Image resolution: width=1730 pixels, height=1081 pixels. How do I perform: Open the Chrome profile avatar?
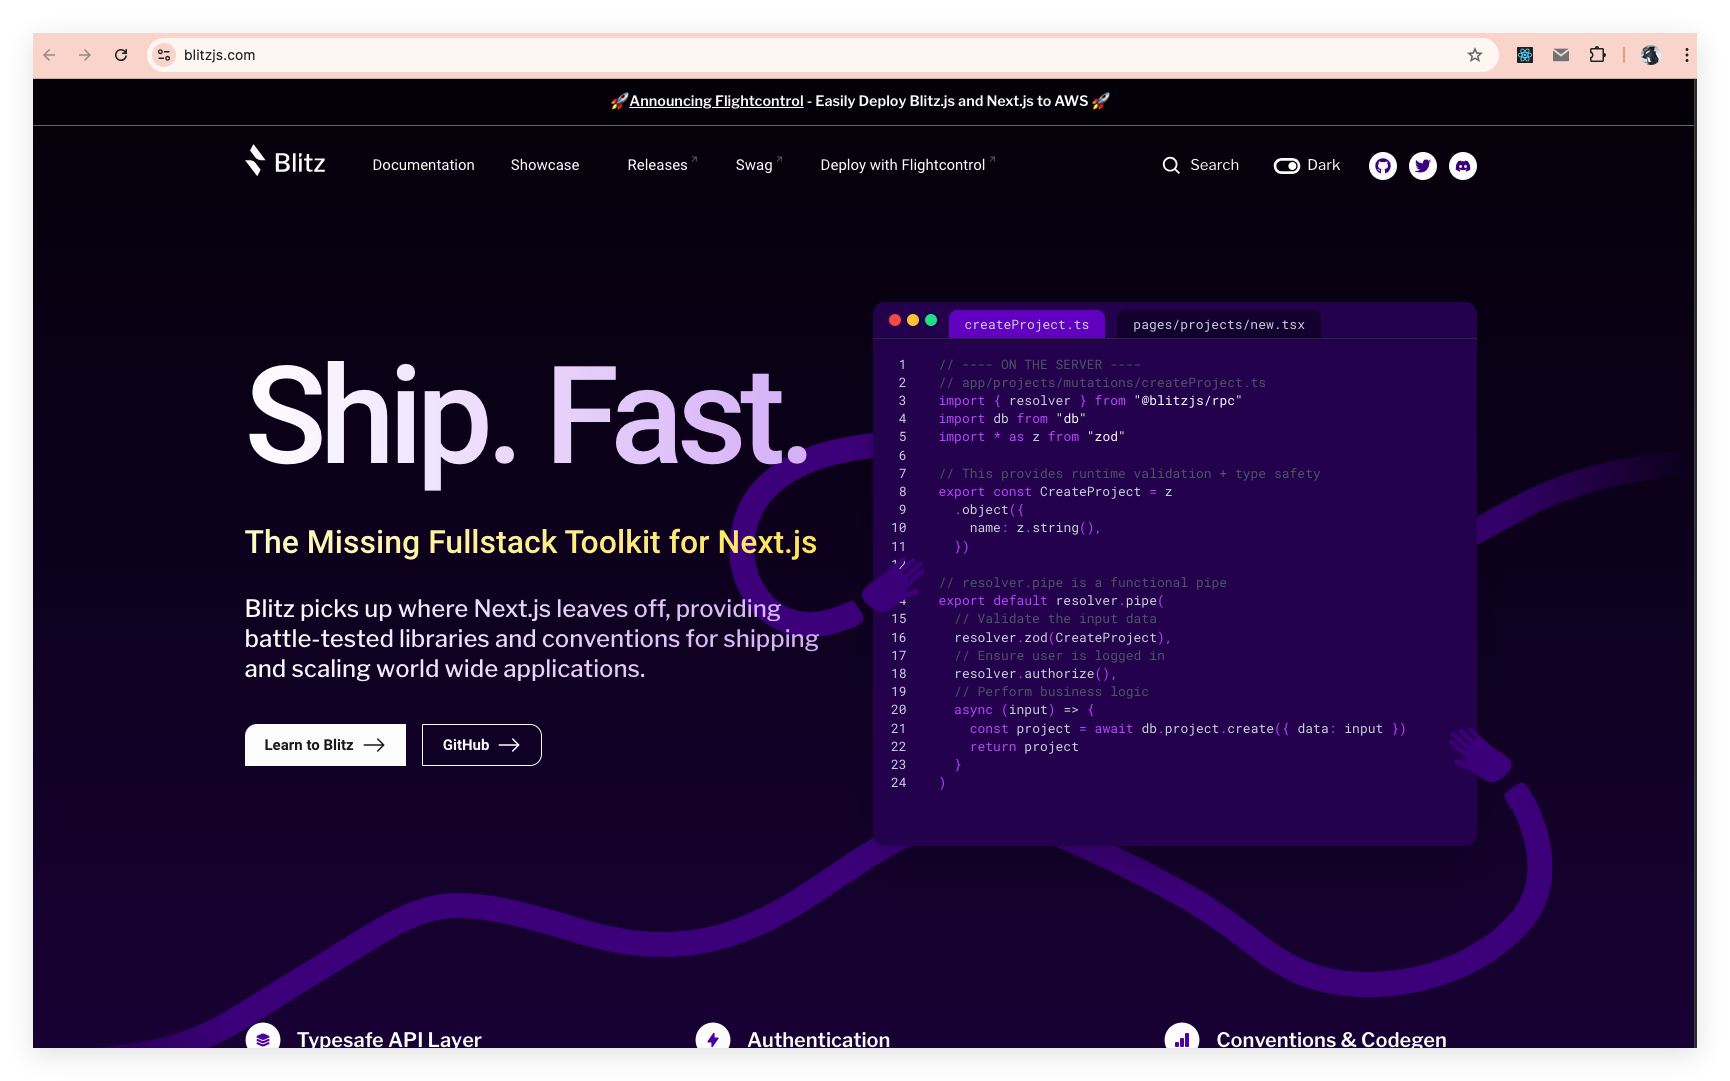[x=1651, y=55]
